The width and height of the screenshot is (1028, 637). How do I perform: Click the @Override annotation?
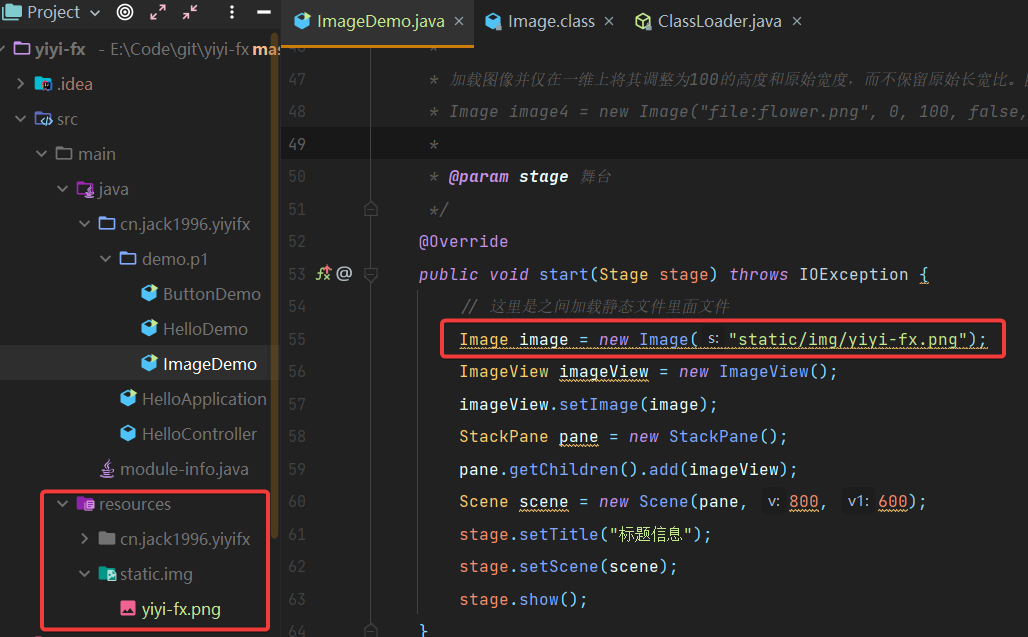[x=464, y=242]
